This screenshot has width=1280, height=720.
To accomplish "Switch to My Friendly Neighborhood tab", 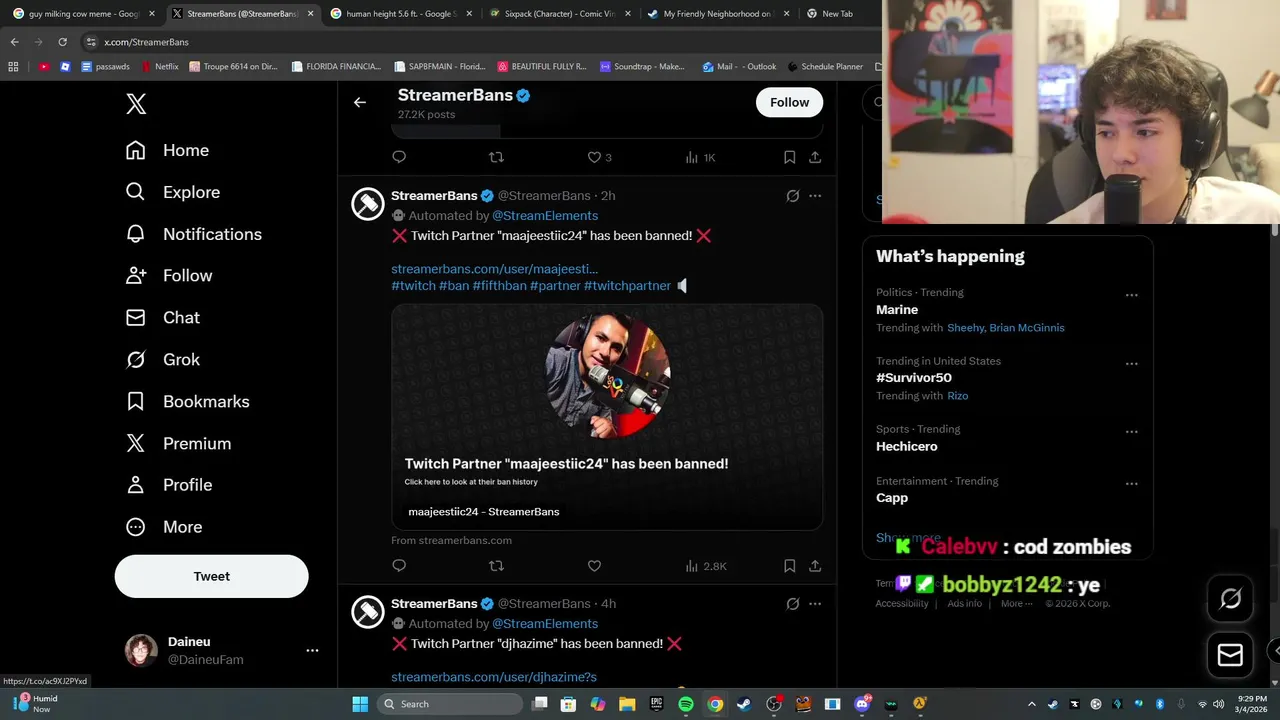I will (719, 14).
